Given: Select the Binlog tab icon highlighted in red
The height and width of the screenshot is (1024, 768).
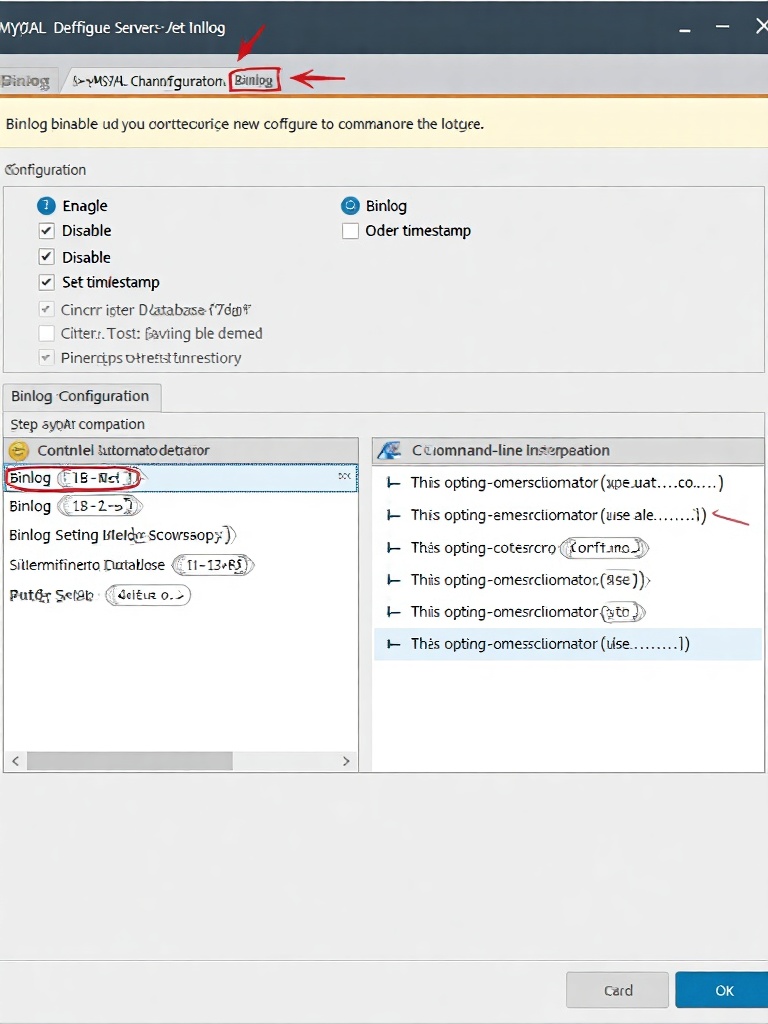Looking at the screenshot, I should (x=254, y=80).
